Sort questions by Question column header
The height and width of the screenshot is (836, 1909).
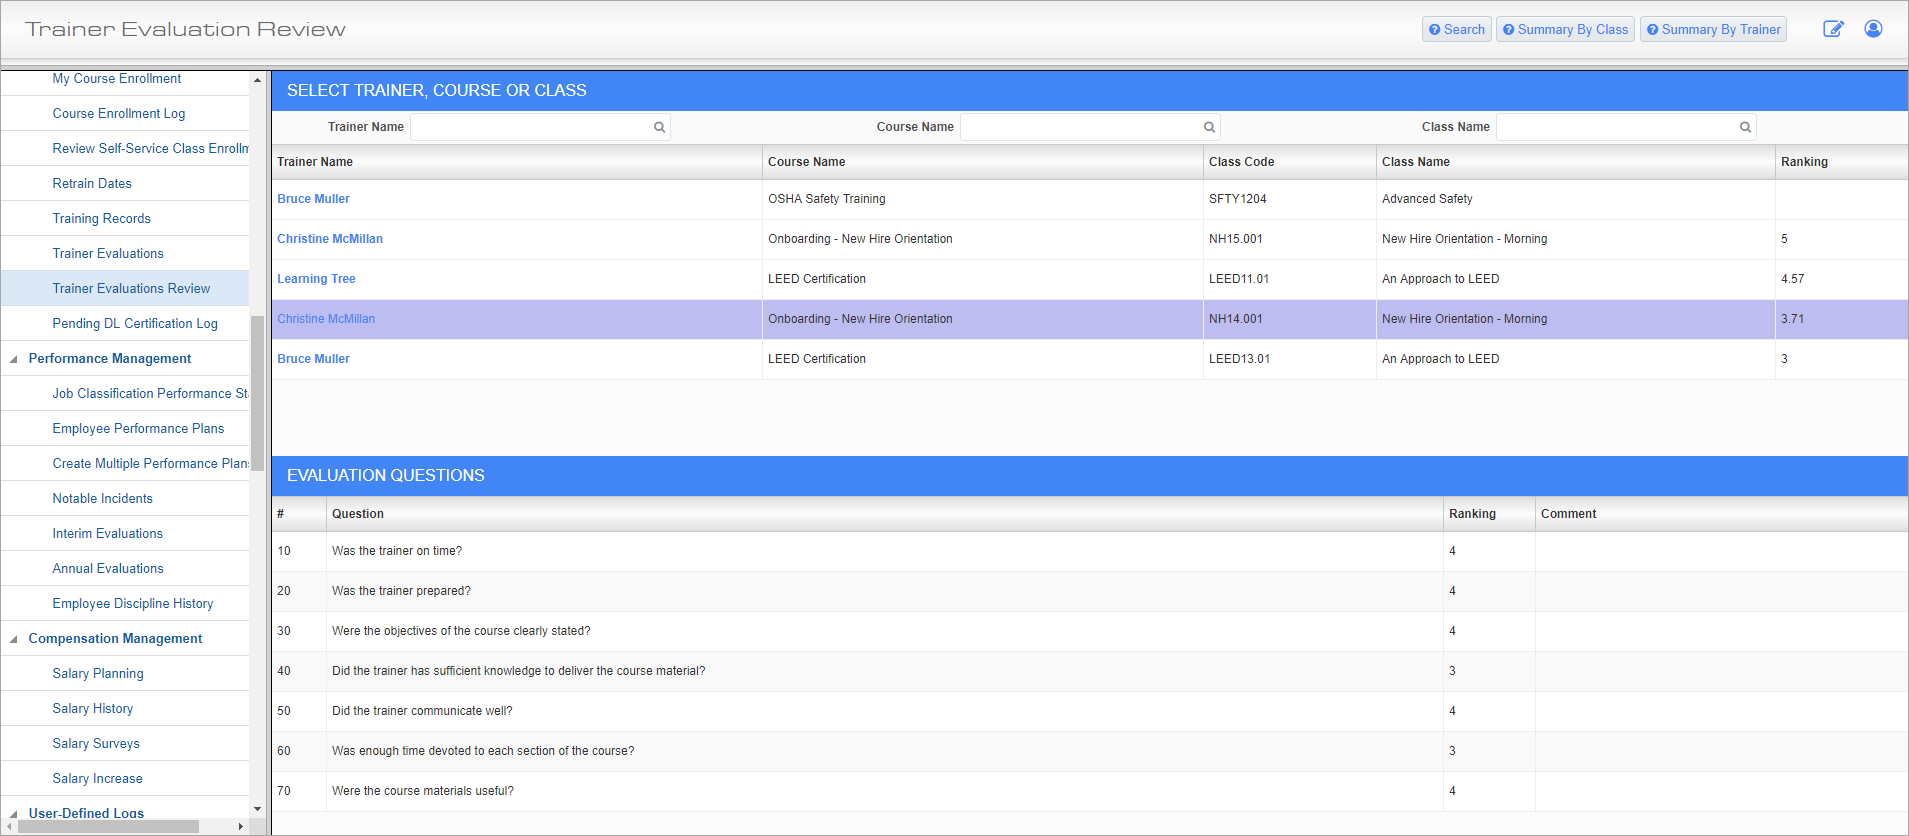(885, 514)
